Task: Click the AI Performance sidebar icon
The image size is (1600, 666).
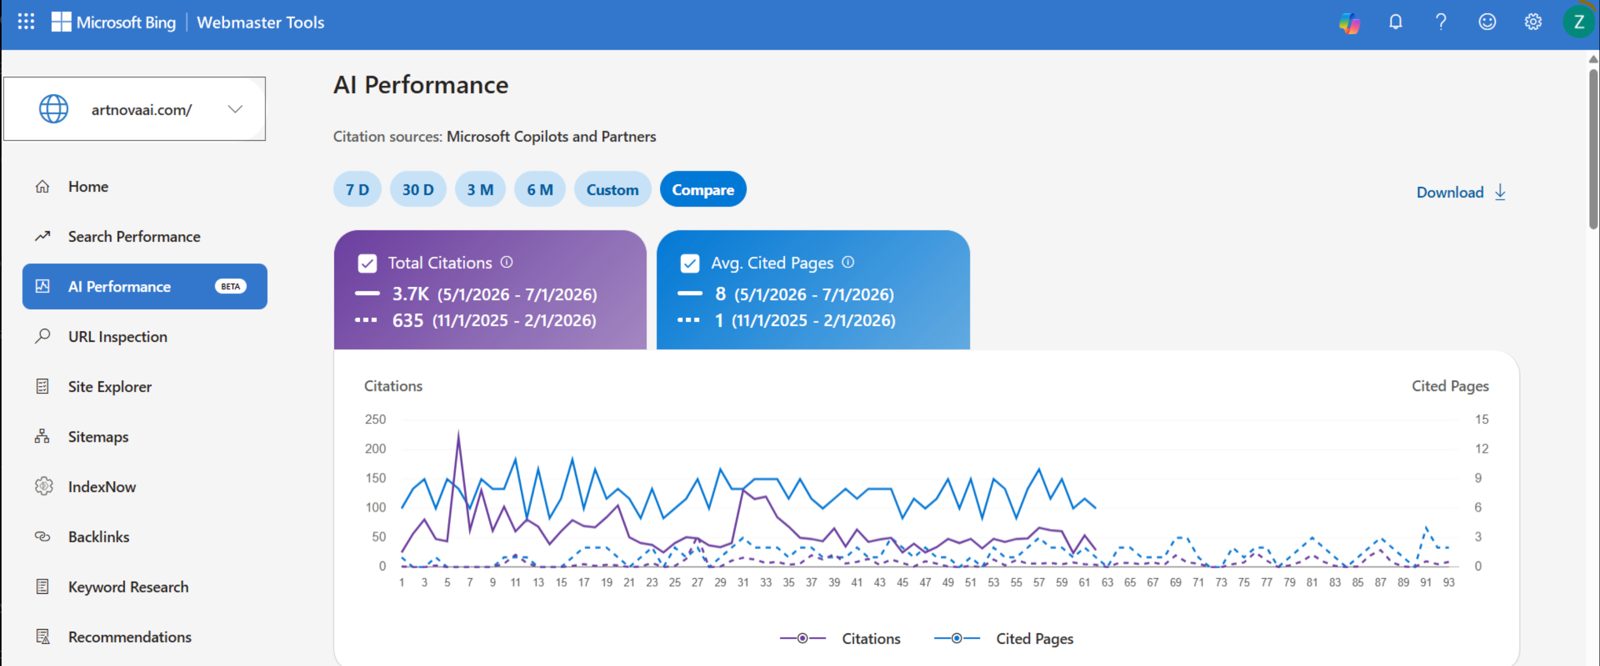Action: tap(42, 286)
